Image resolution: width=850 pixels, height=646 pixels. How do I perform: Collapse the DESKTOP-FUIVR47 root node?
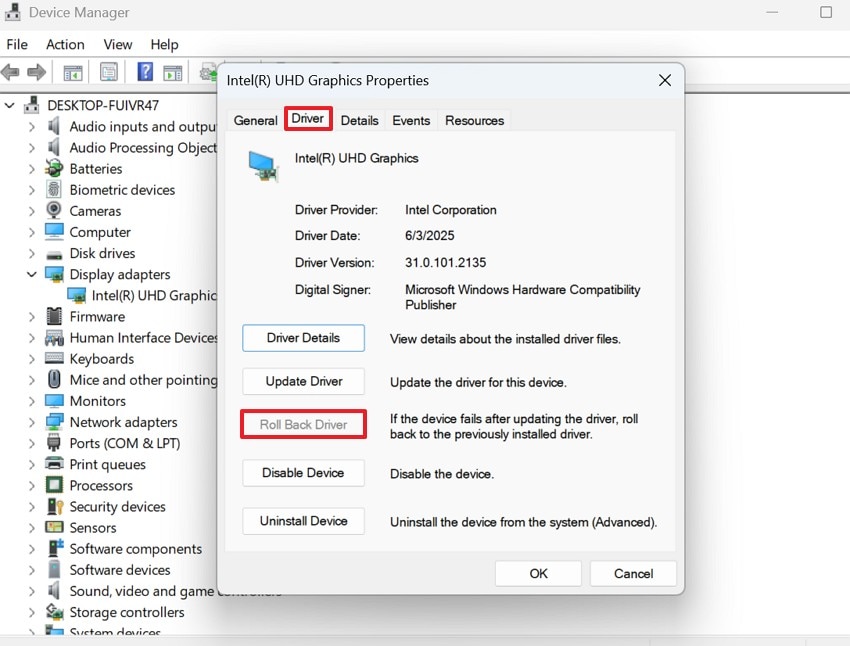point(10,105)
